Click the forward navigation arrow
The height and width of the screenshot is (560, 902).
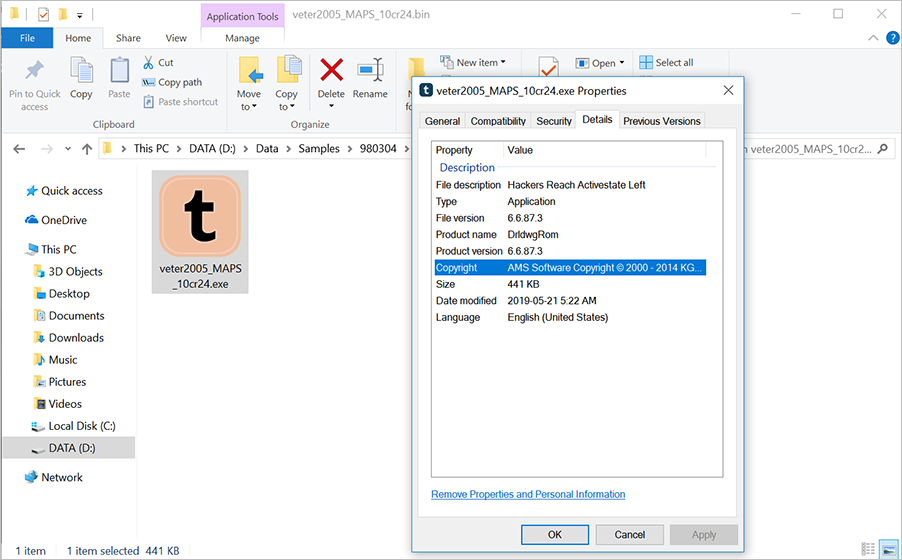pyautogui.click(x=47, y=149)
